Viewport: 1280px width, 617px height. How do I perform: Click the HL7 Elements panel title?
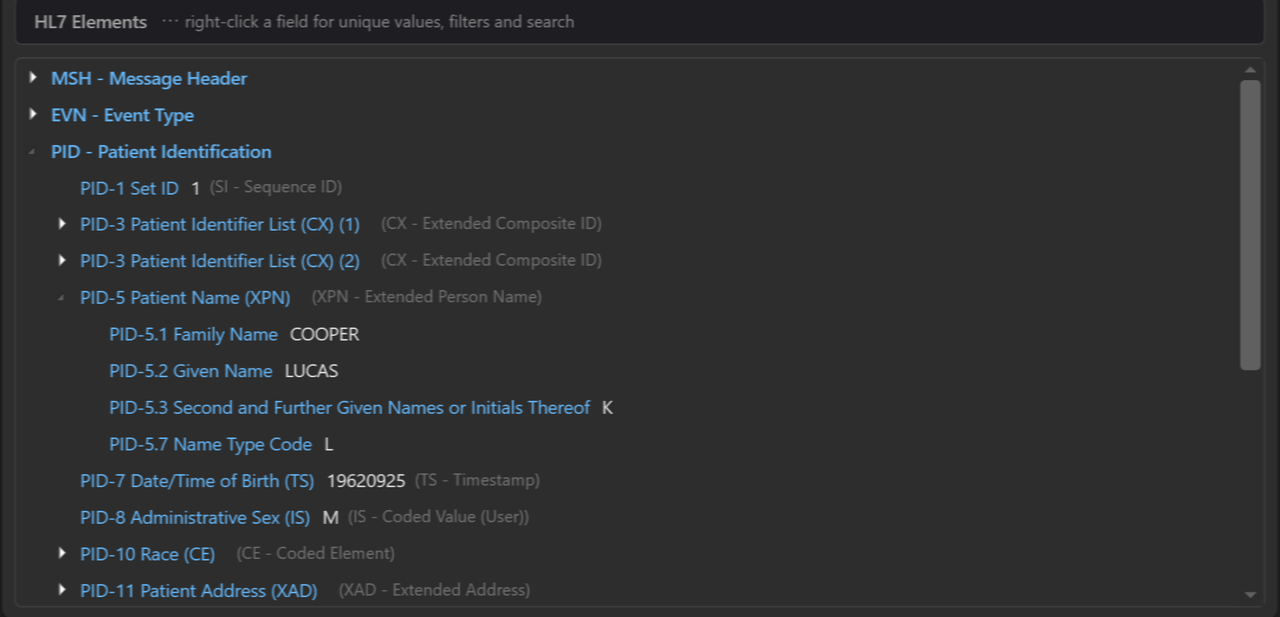pos(91,22)
